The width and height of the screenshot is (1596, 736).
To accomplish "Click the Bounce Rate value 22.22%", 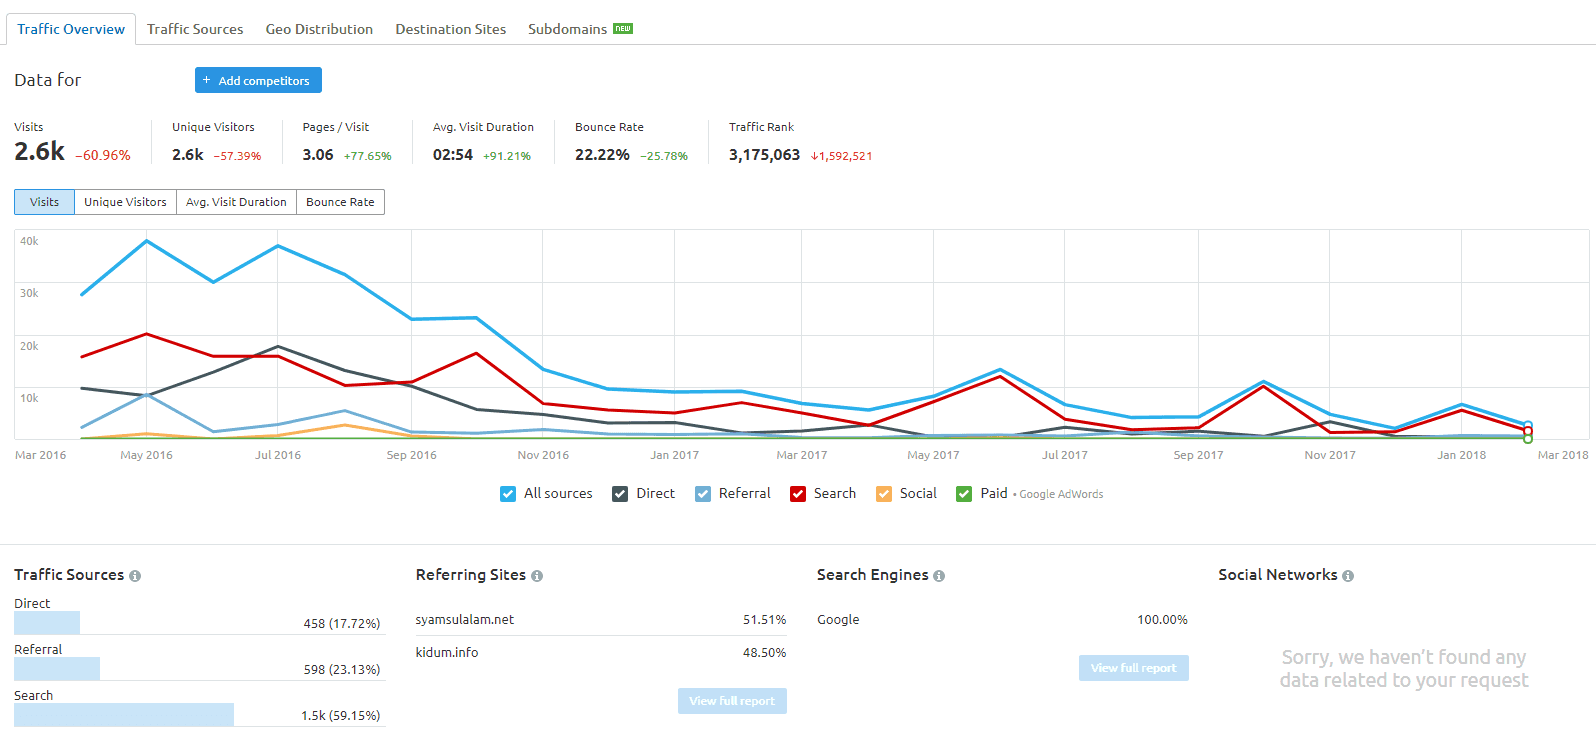I will (x=602, y=155).
